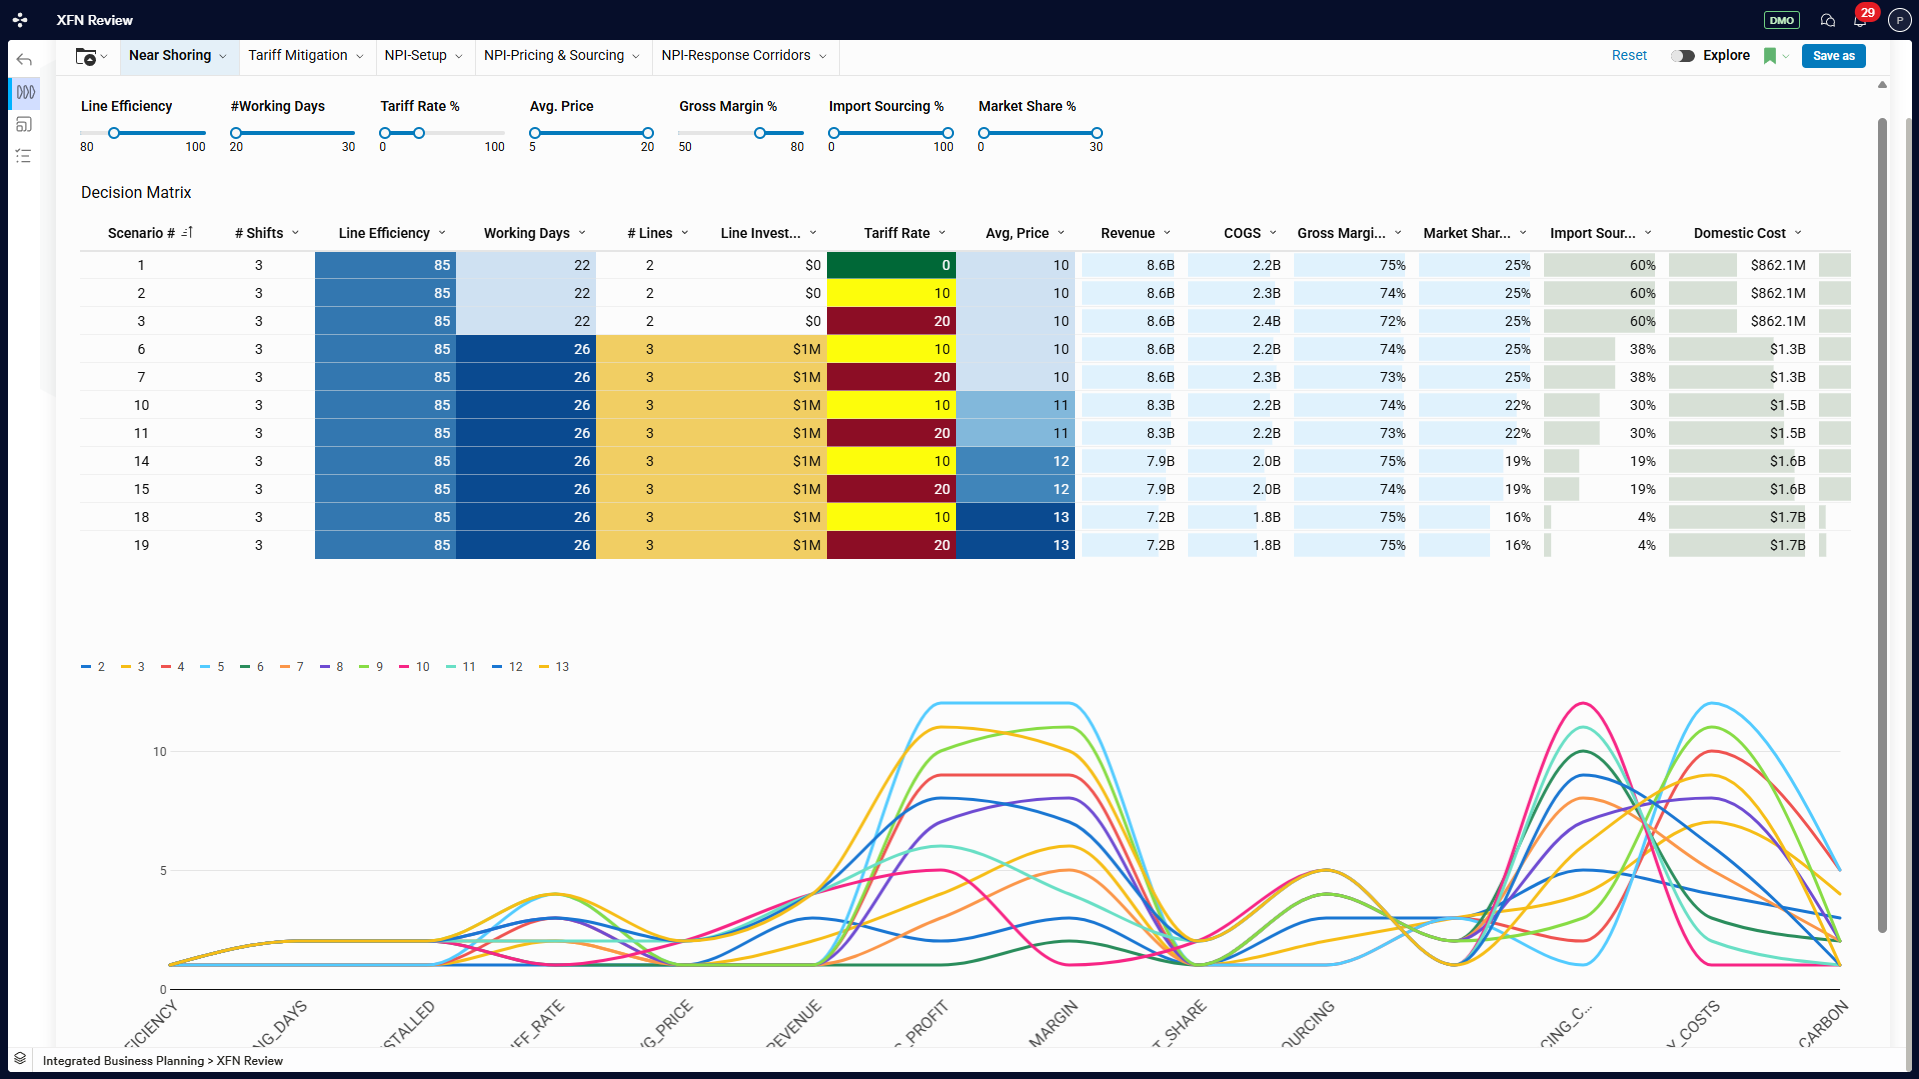Toggle series 10 in chart legend
Viewport: 1919px width, 1079px height.
coord(414,667)
